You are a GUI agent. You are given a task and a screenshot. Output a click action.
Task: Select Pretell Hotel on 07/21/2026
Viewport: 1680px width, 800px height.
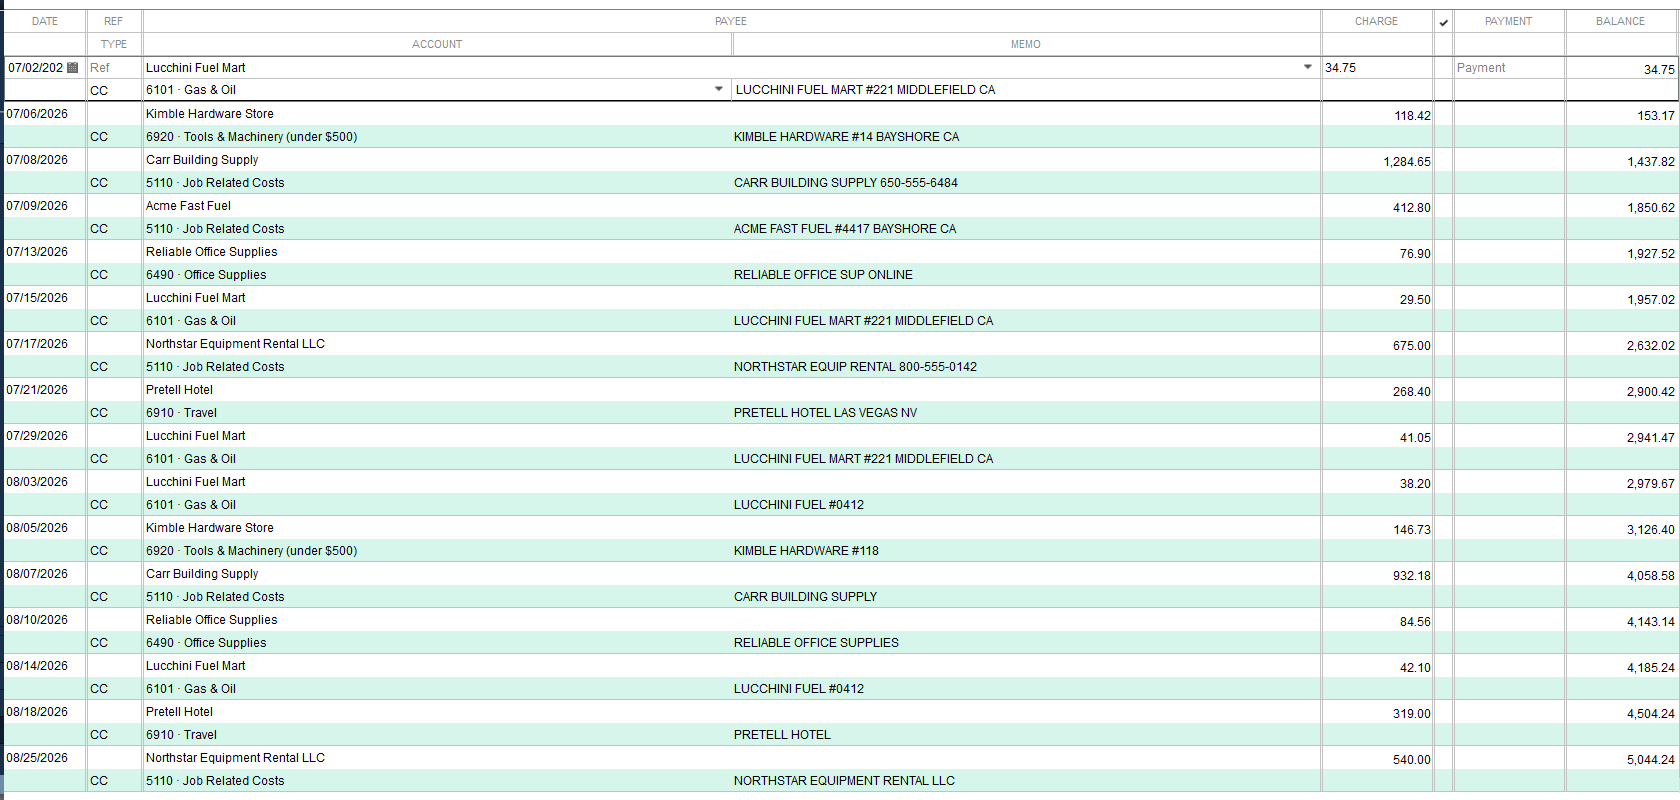pyautogui.click(x=179, y=390)
